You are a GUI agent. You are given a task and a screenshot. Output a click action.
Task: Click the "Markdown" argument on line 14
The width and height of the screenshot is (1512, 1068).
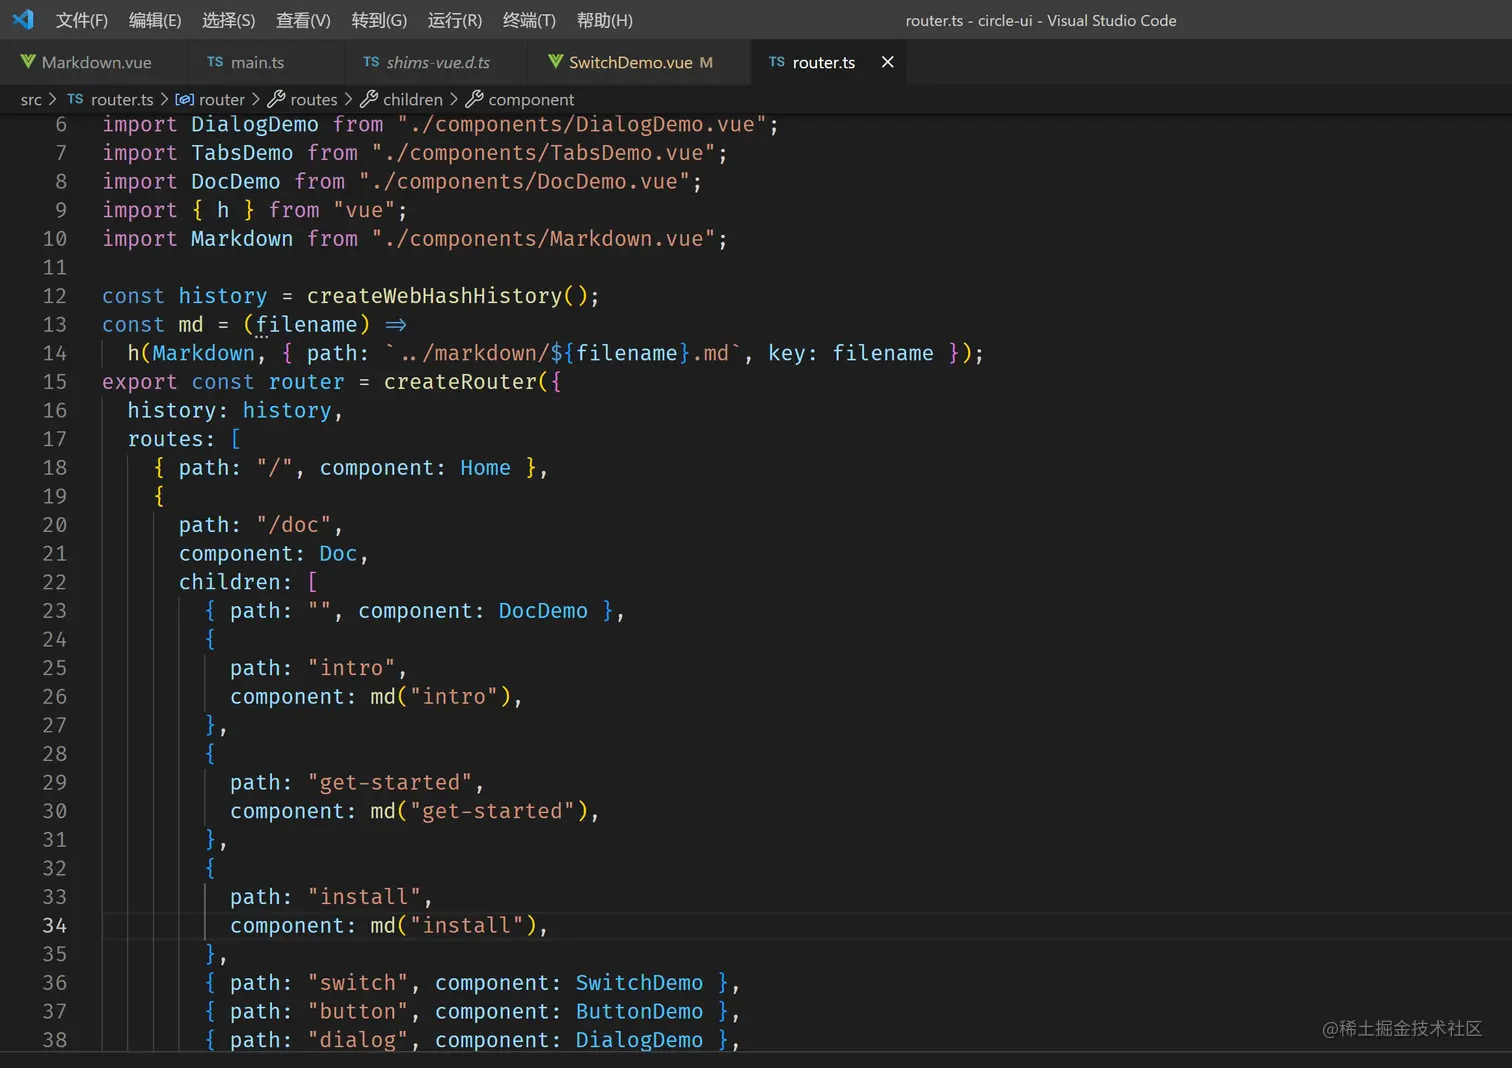(x=204, y=353)
